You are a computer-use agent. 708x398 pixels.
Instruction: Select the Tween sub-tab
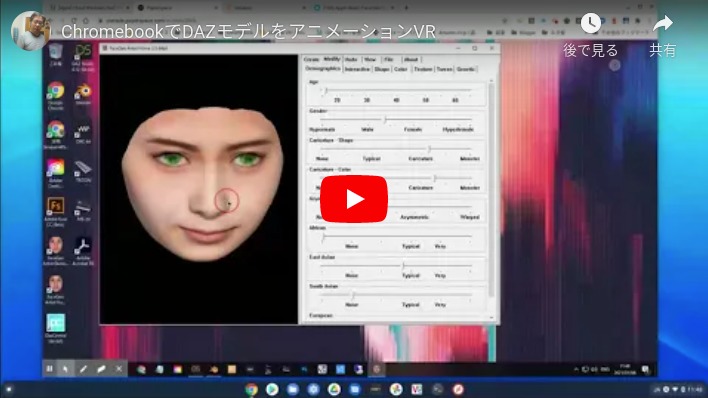point(444,69)
